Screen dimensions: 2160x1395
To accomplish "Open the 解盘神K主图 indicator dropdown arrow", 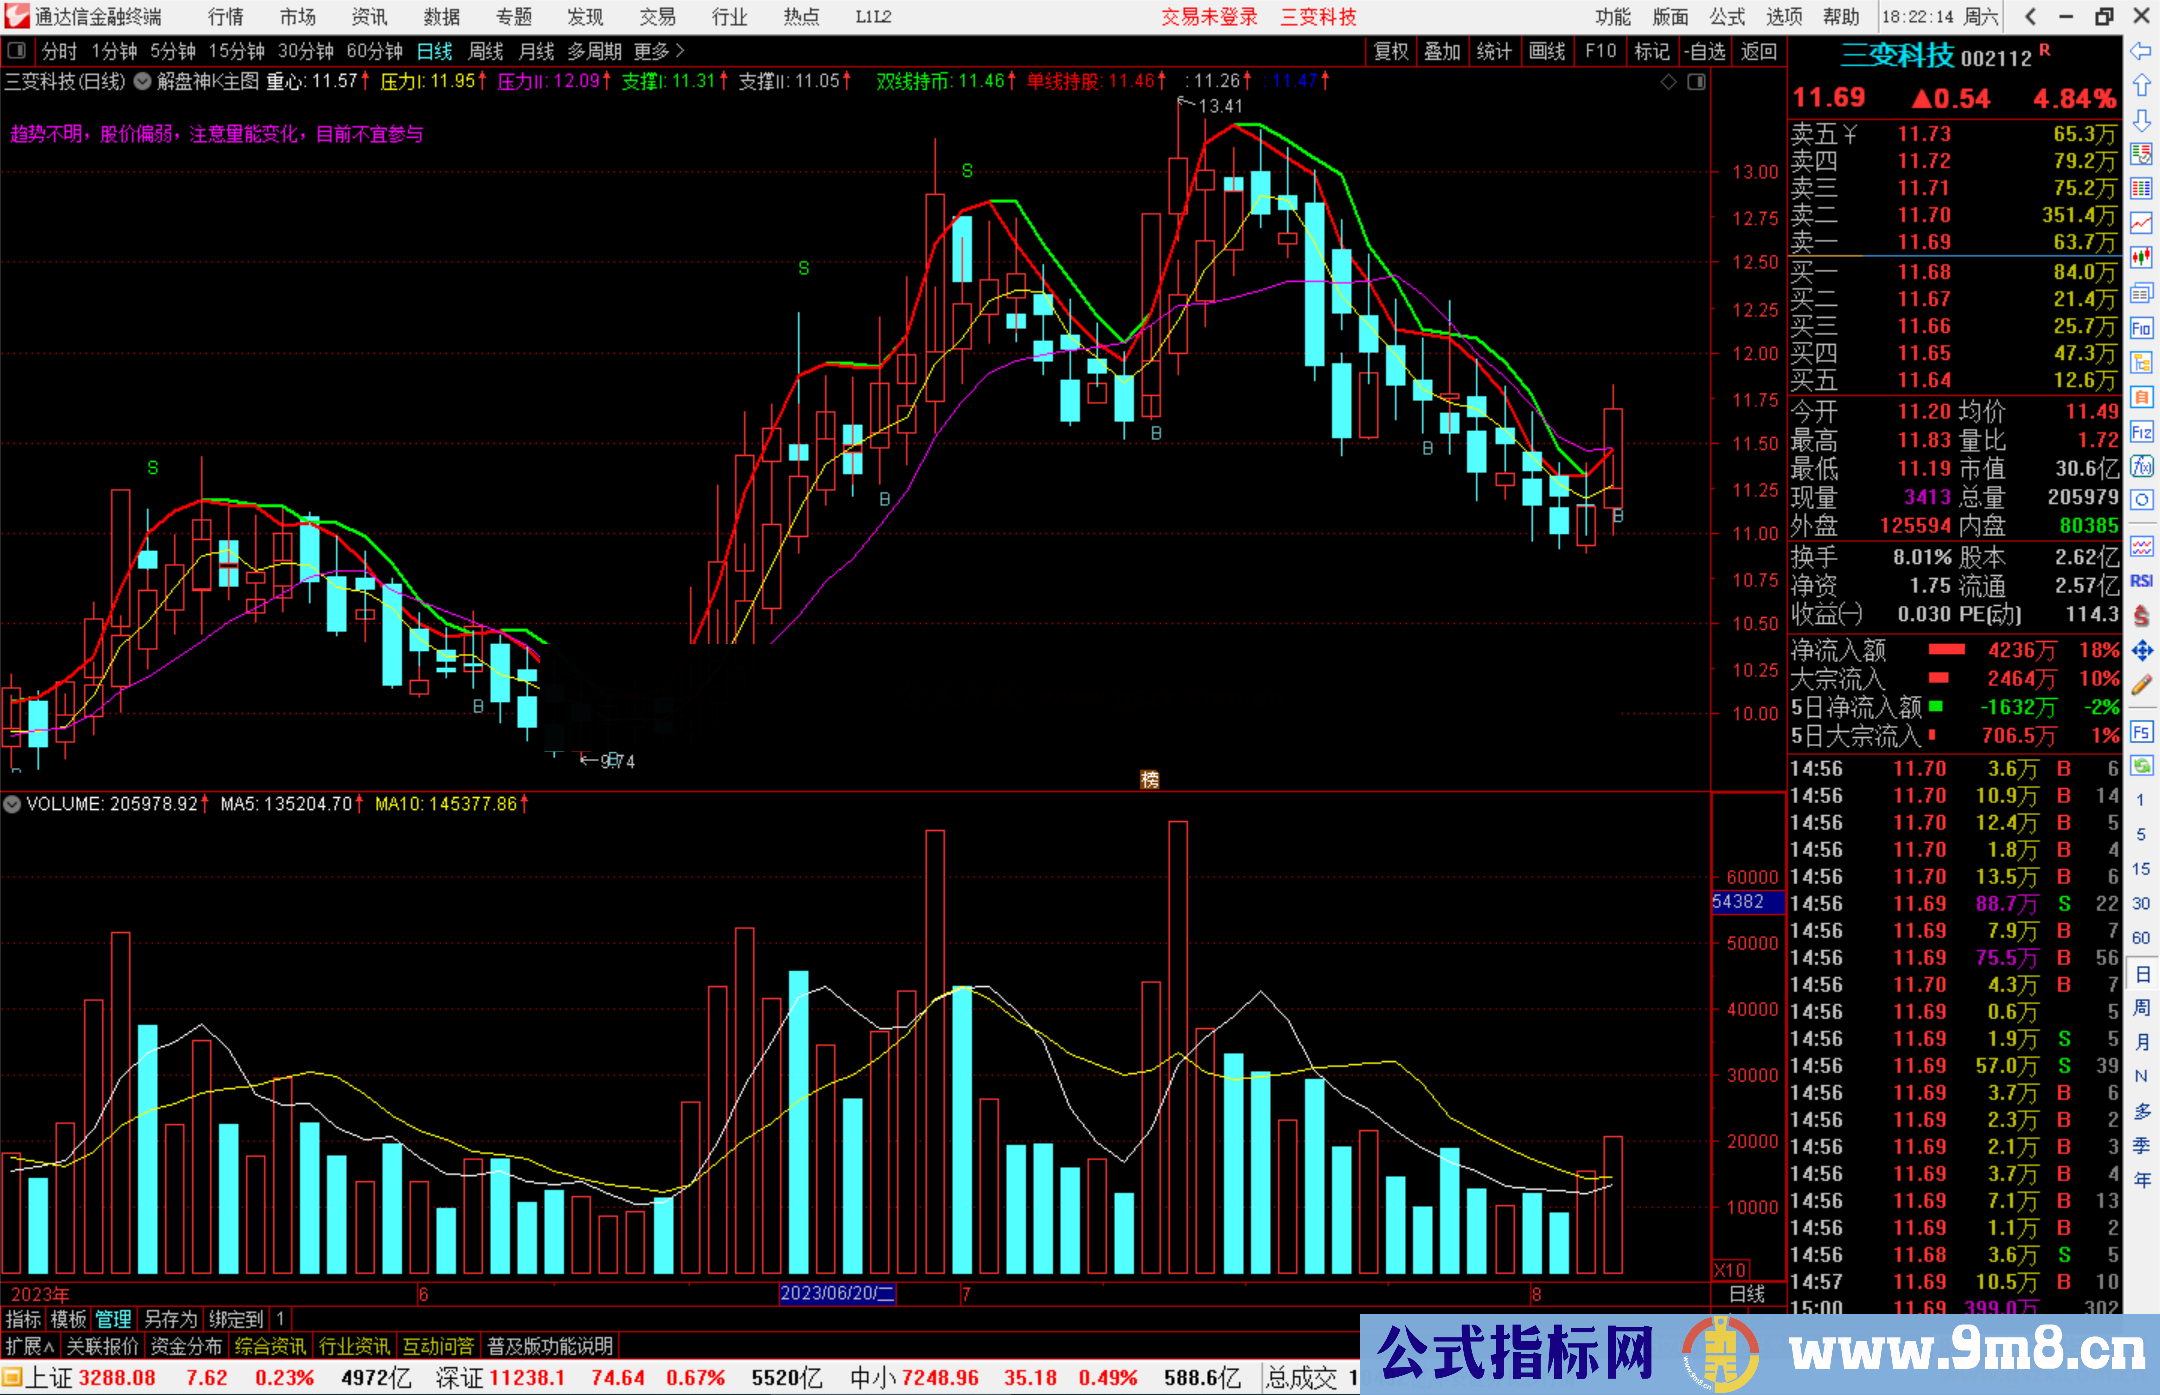I will [x=143, y=81].
